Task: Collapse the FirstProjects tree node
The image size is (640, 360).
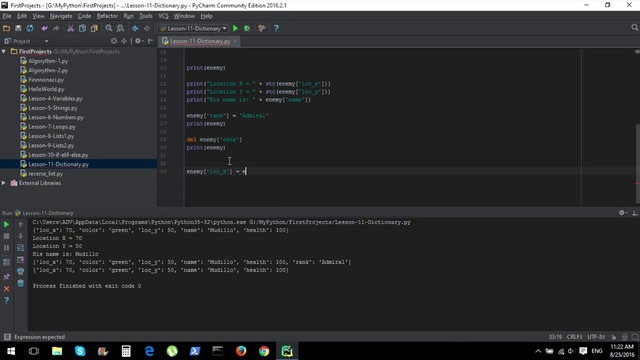Action: point(4,51)
